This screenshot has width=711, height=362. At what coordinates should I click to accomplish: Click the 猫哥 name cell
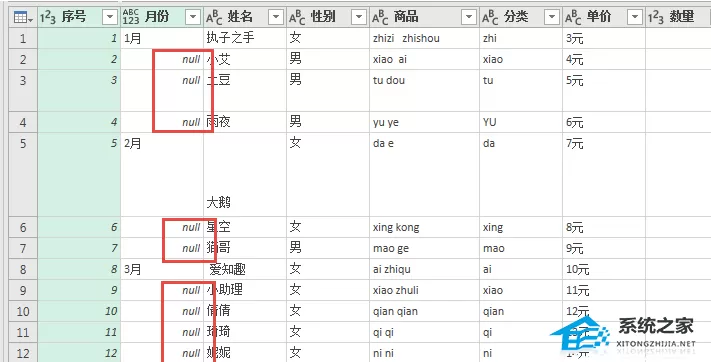point(245,248)
